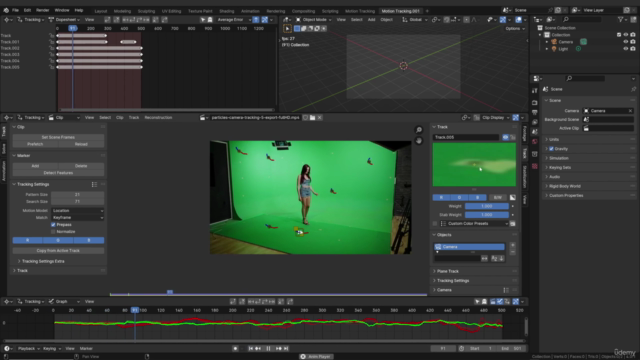Click the minus icon to remove tracking object

tap(513, 252)
